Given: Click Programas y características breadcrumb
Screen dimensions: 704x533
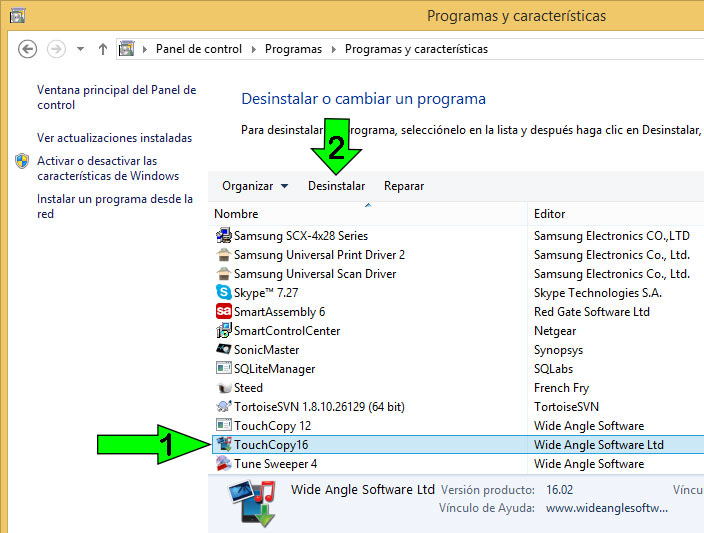Looking at the screenshot, I should pos(416,49).
